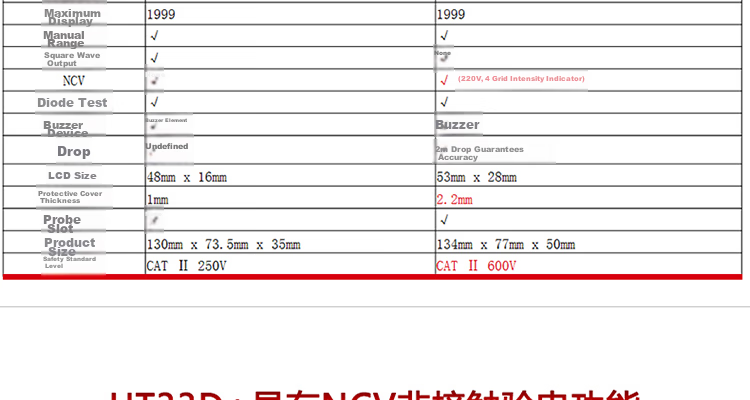Viewport: 750px width, 400px height.
Task: Click the 'Protective Cover Thickness' row label
Action: [x=70, y=197]
